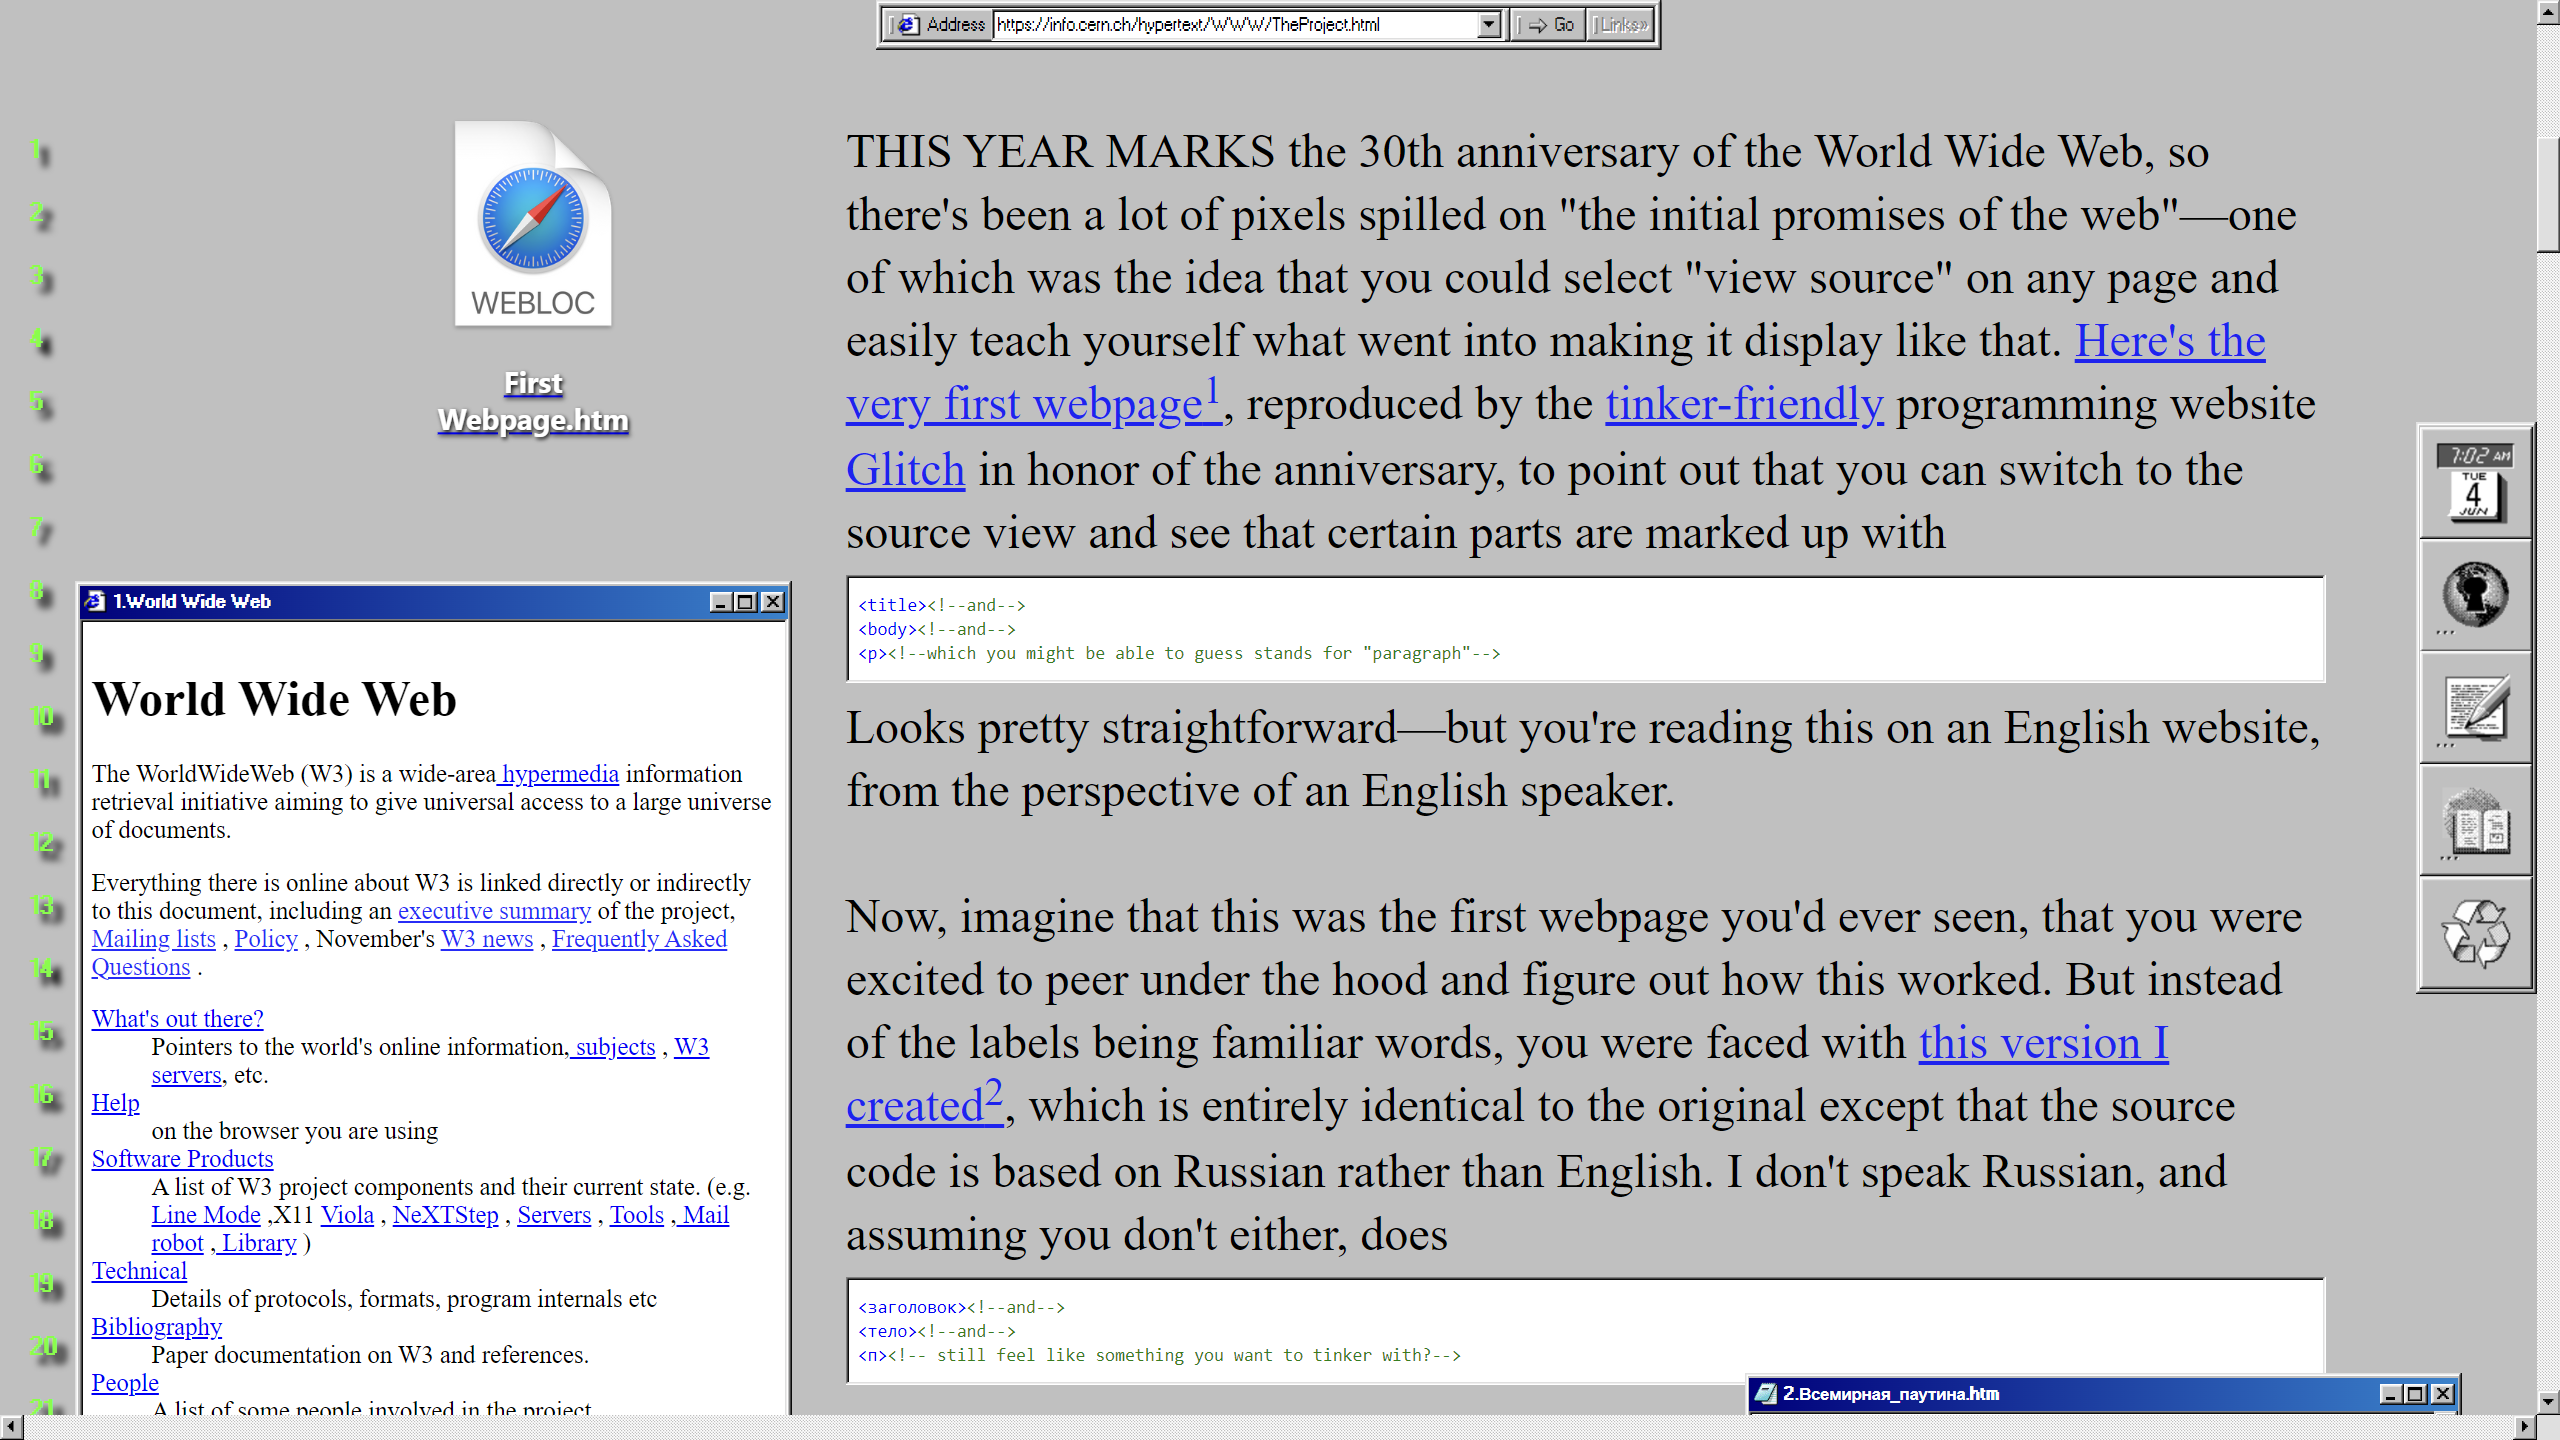Select the 'Software Products' link
Image resolution: width=2560 pixels, height=1440 pixels.
[182, 1159]
